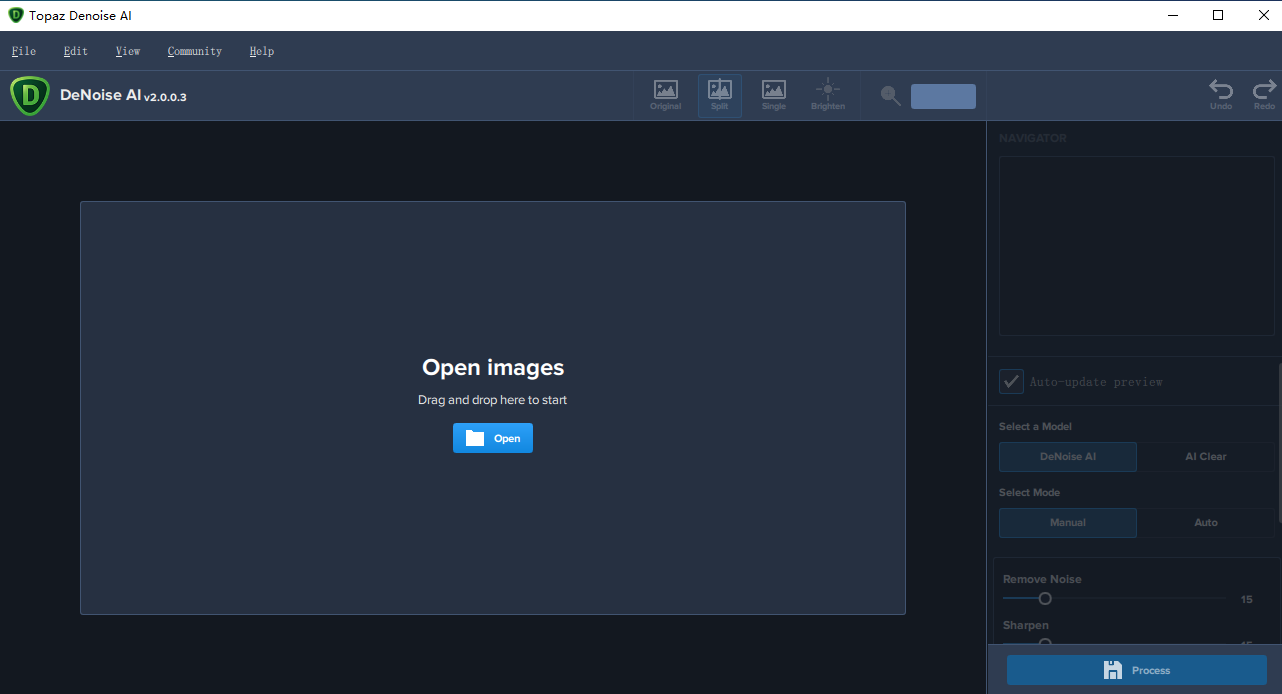Click the blue Open button
Viewport: 1282px width, 694px height.
493,438
